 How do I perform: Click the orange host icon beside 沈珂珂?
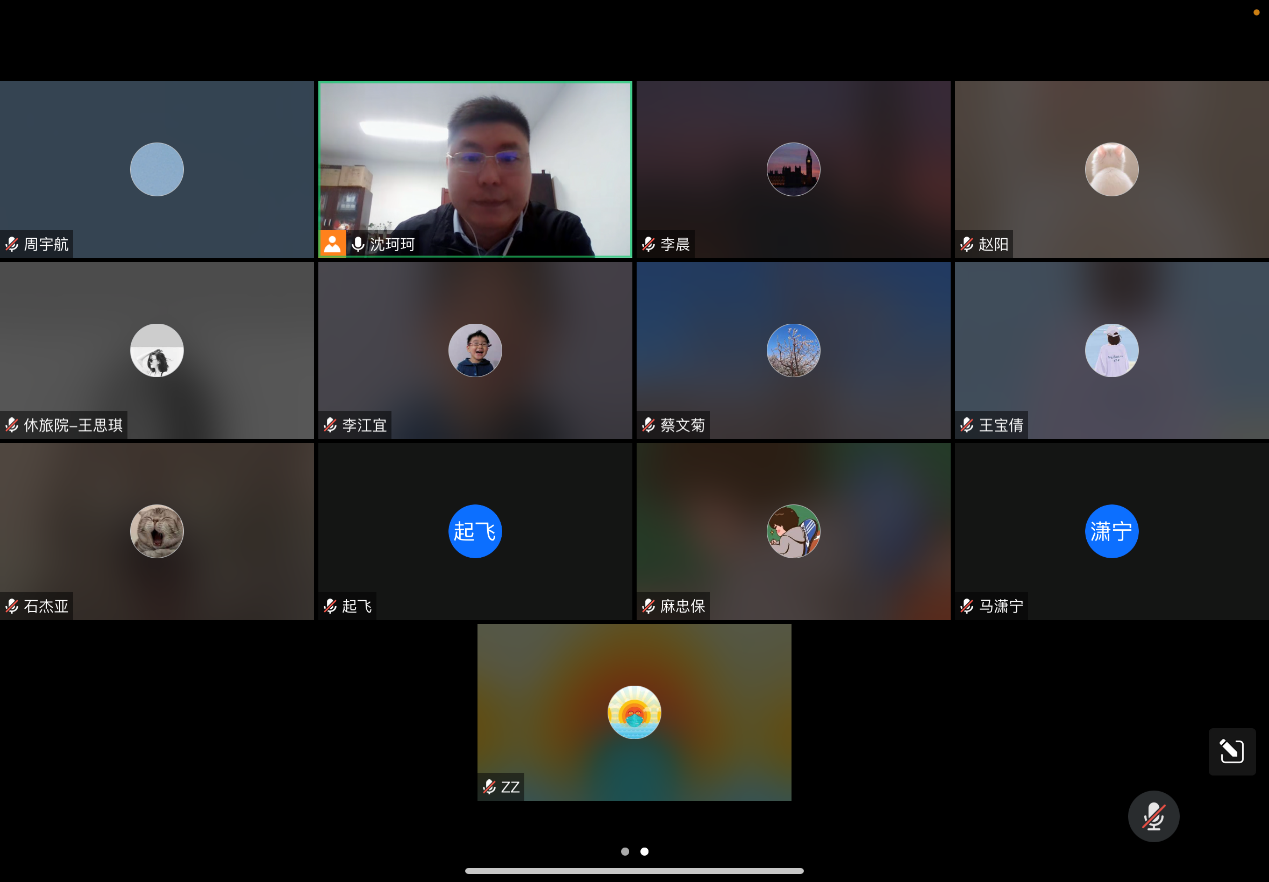tap(332, 244)
